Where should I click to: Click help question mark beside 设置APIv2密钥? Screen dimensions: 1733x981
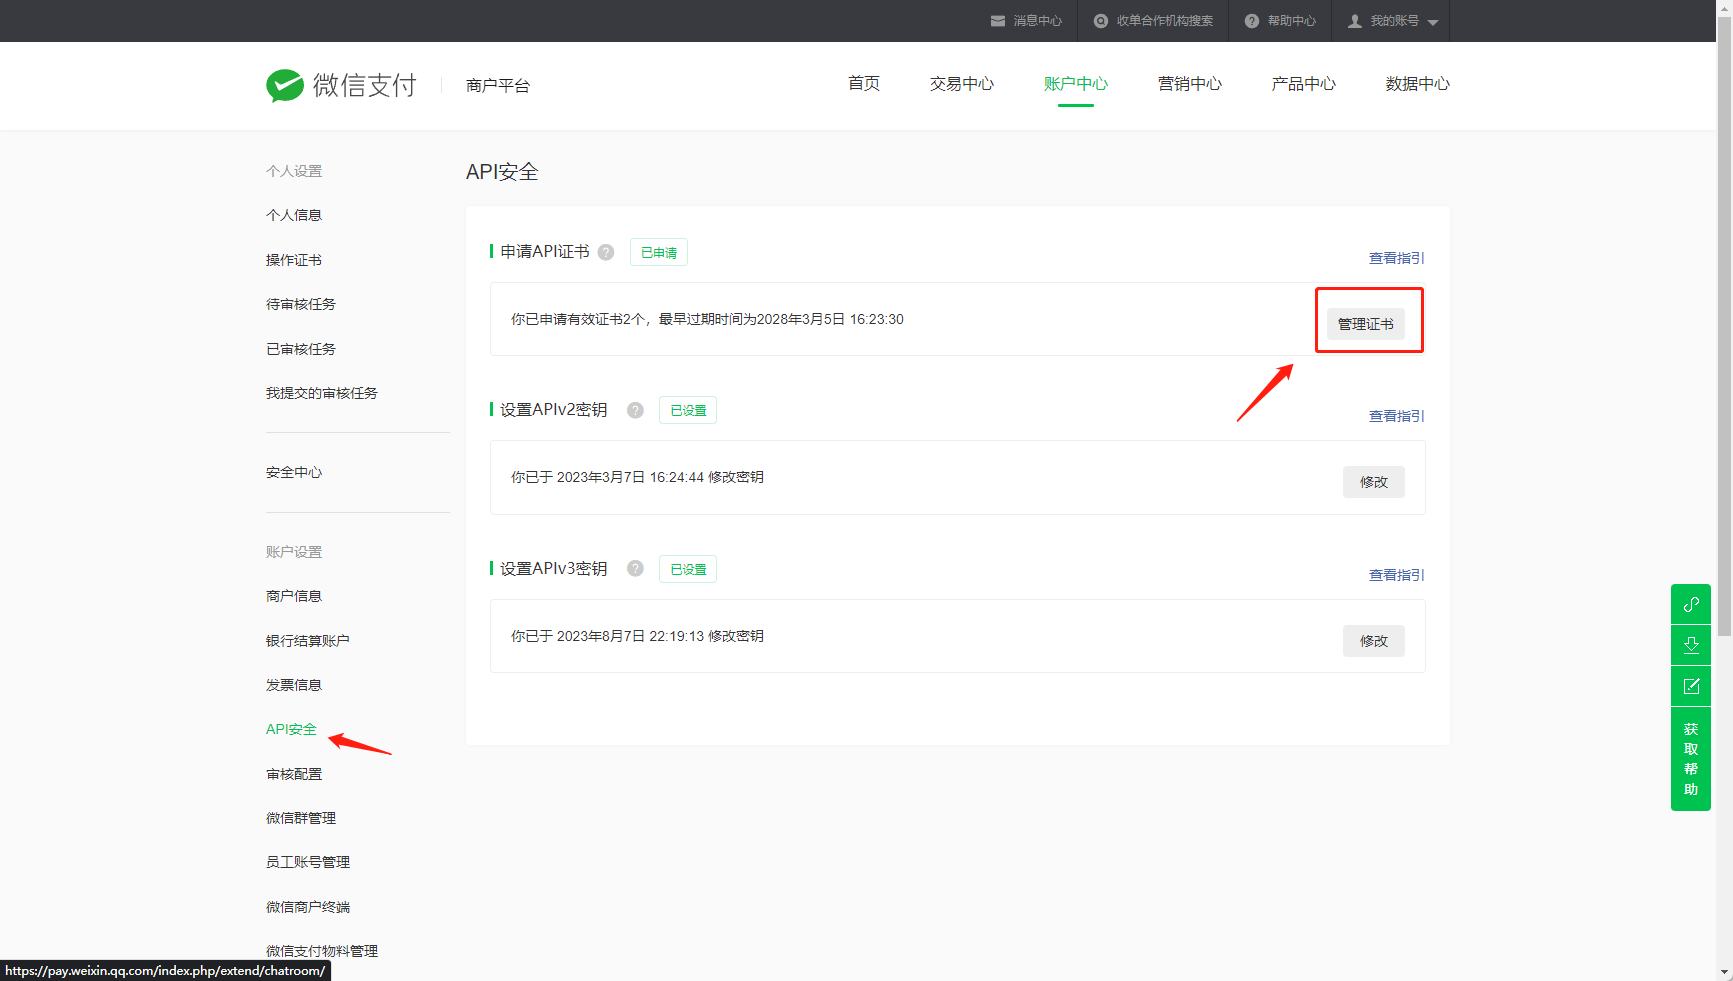(x=635, y=410)
